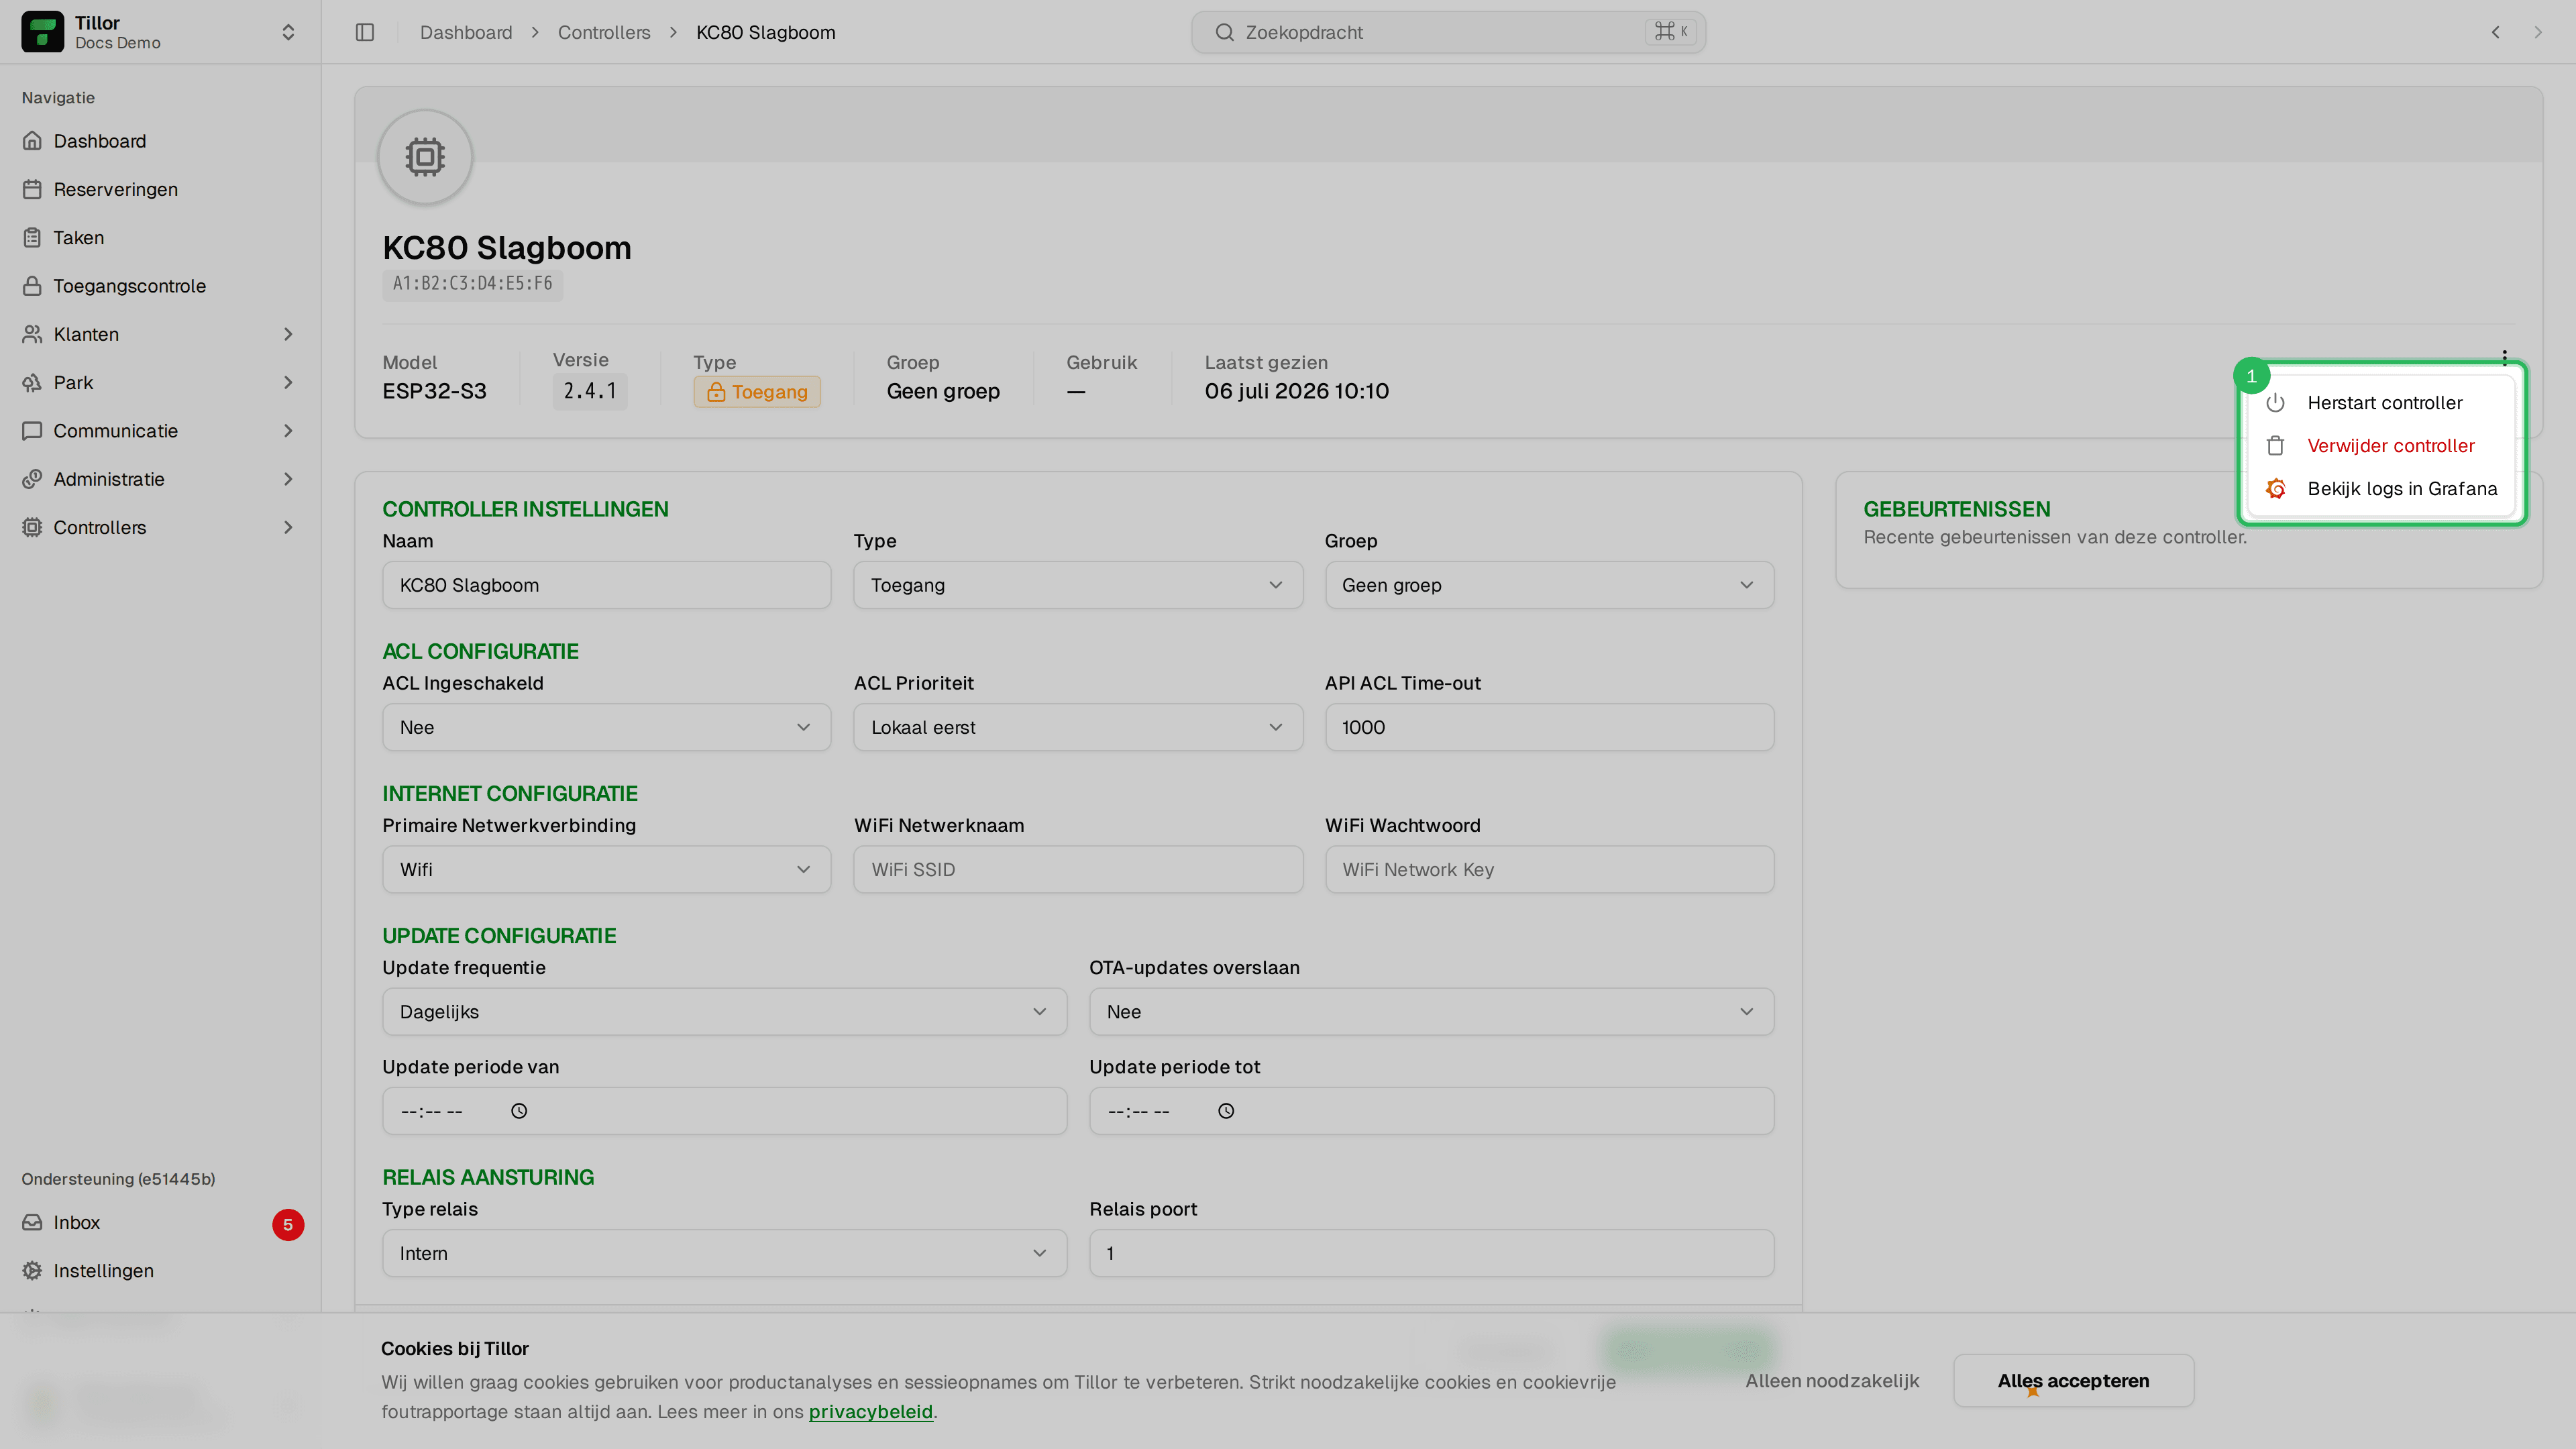Select Verwijder controller menu item
Image resolution: width=2576 pixels, height=1449 pixels.
(2382, 446)
